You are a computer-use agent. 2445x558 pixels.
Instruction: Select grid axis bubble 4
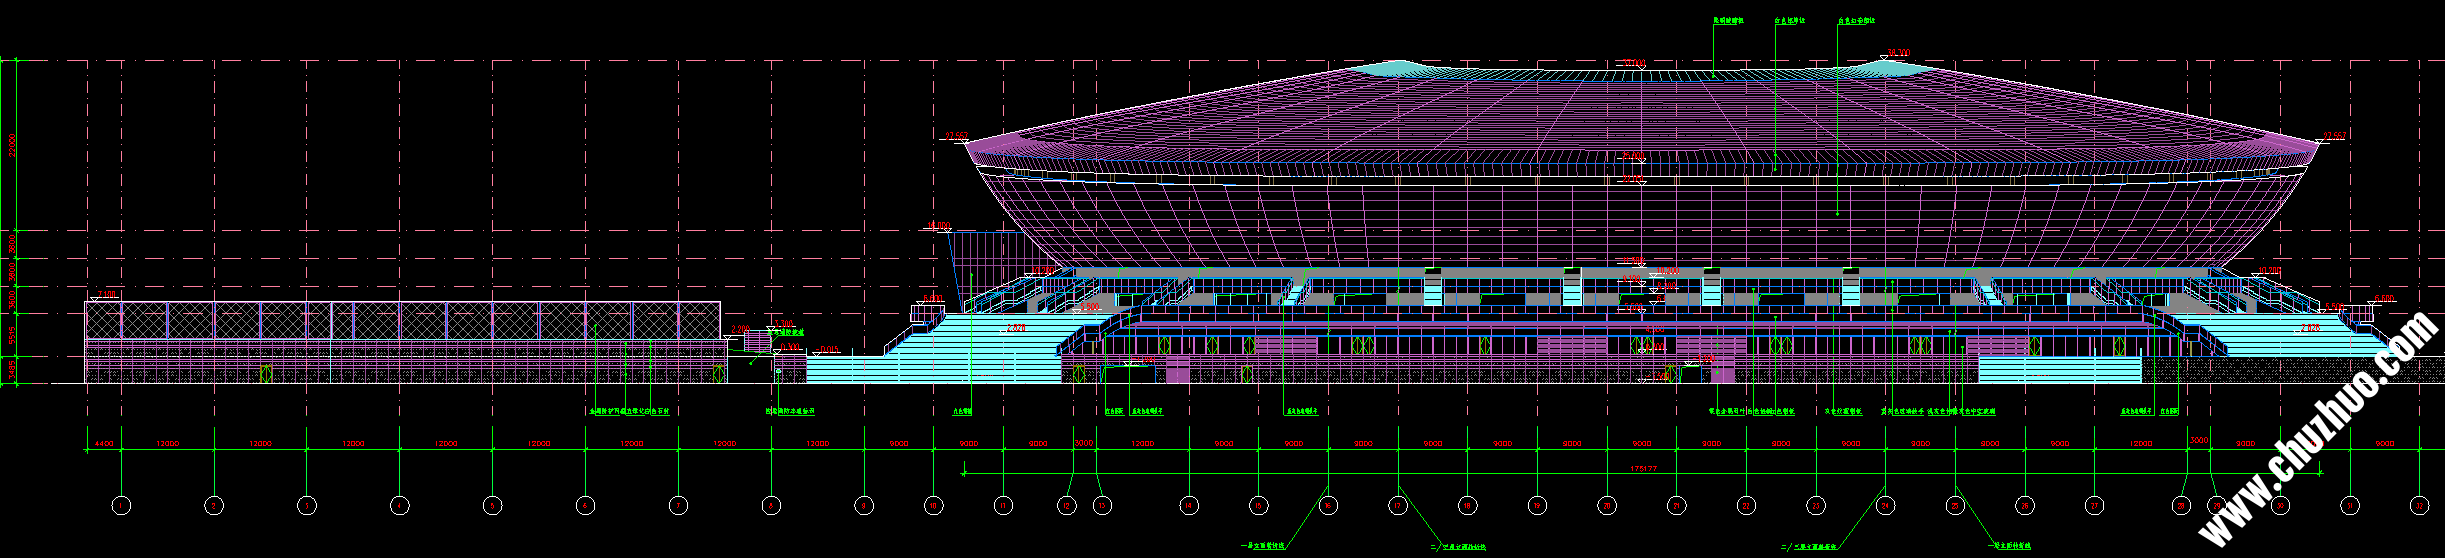tap(399, 506)
